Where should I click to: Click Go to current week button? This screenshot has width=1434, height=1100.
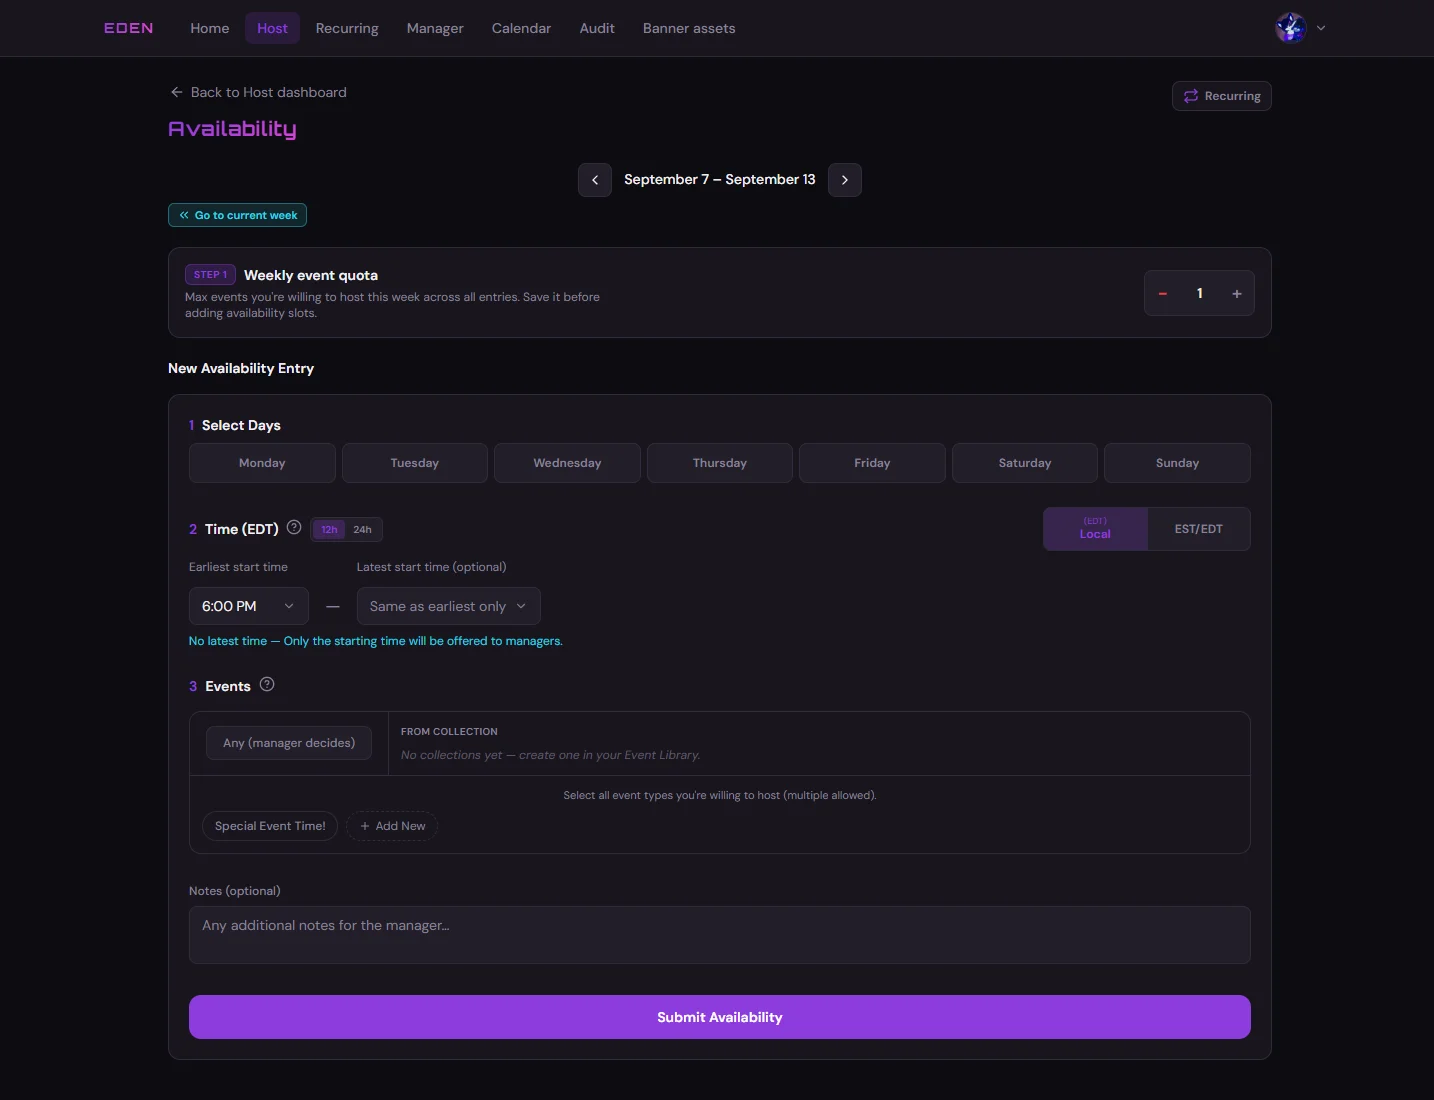coord(238,215)
